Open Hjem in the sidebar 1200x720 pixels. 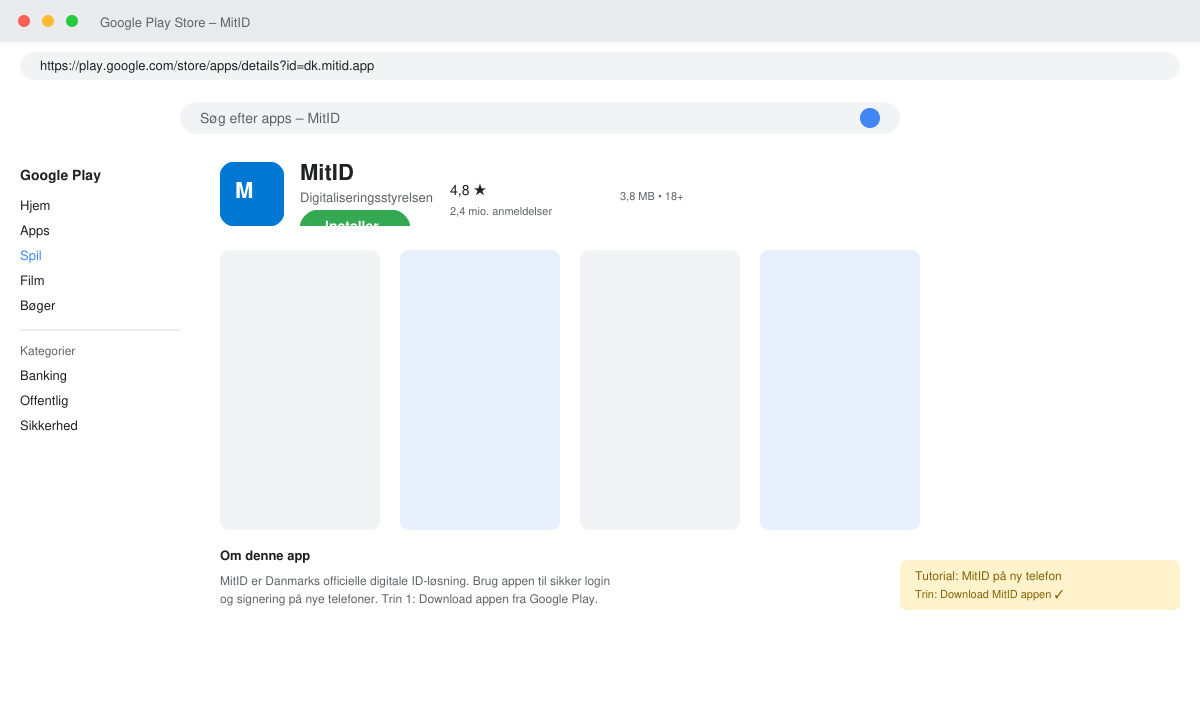coord(35,206)
